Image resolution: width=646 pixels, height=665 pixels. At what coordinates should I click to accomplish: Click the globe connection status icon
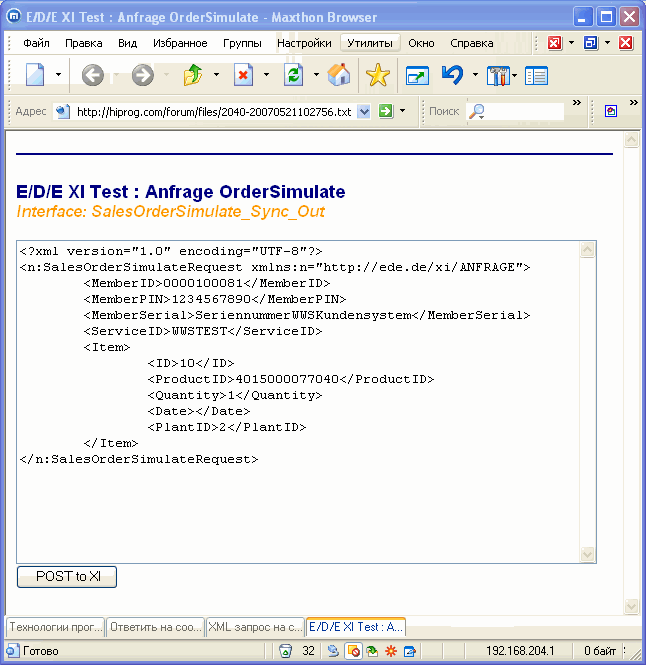(333, 651)
